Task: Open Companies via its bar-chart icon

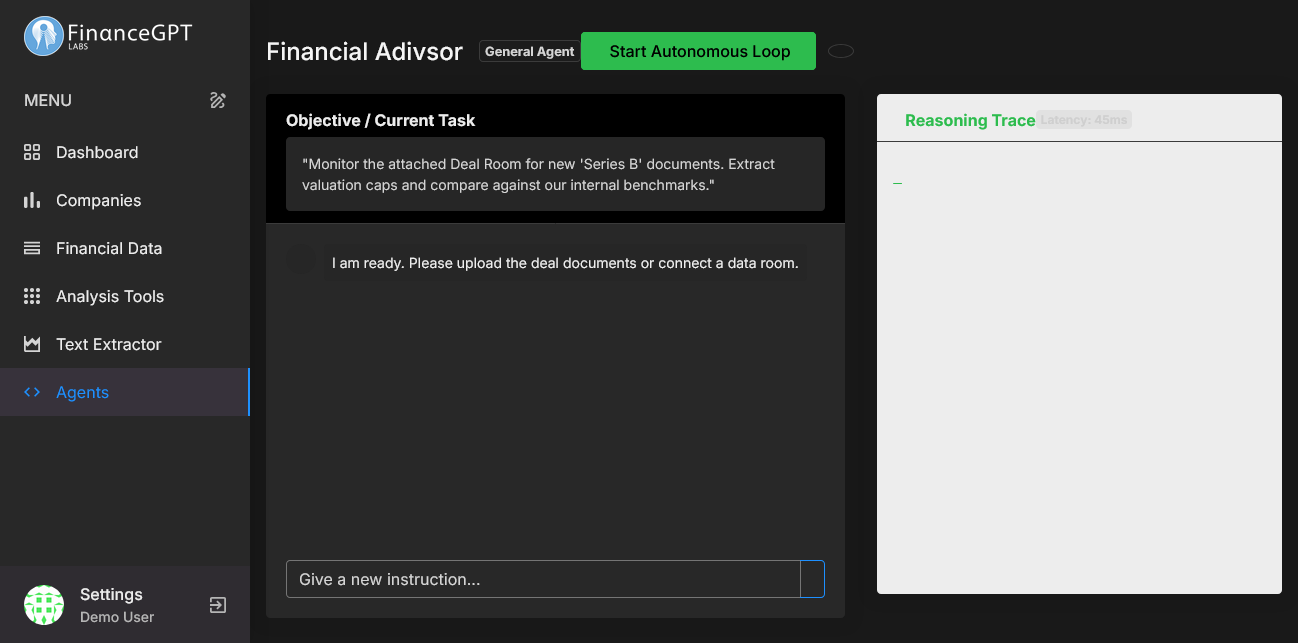Action: coord(31,200)
